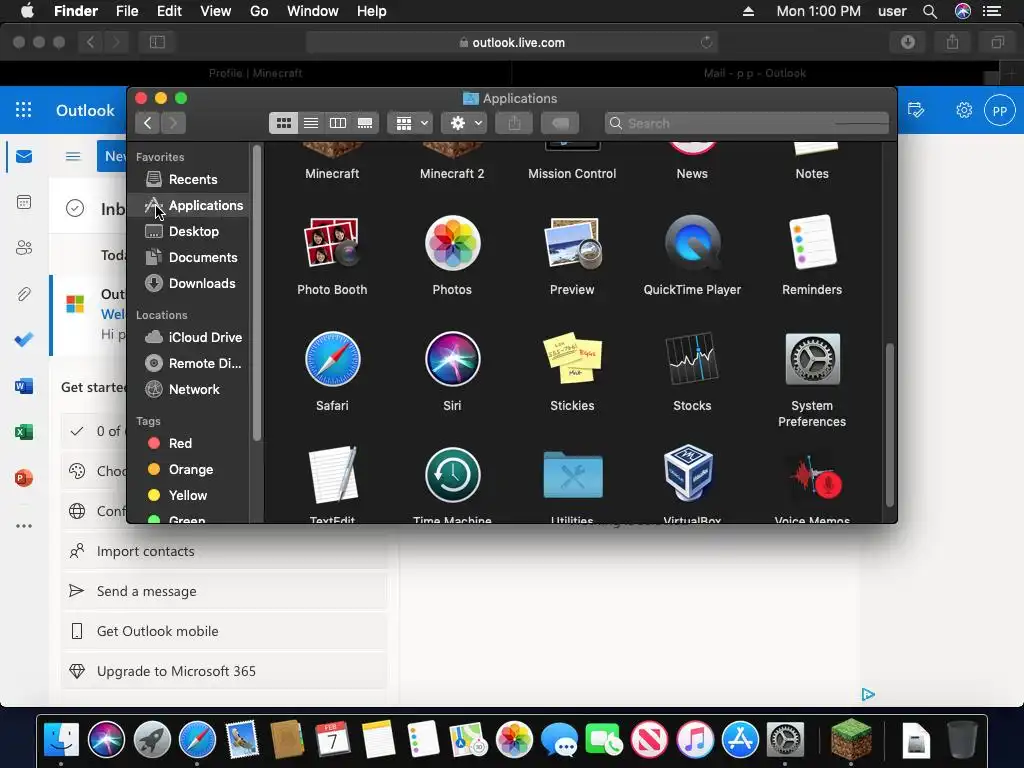Click Get Outlook mobile
Screen dimensions: 1024x768
tap(224, 631)
